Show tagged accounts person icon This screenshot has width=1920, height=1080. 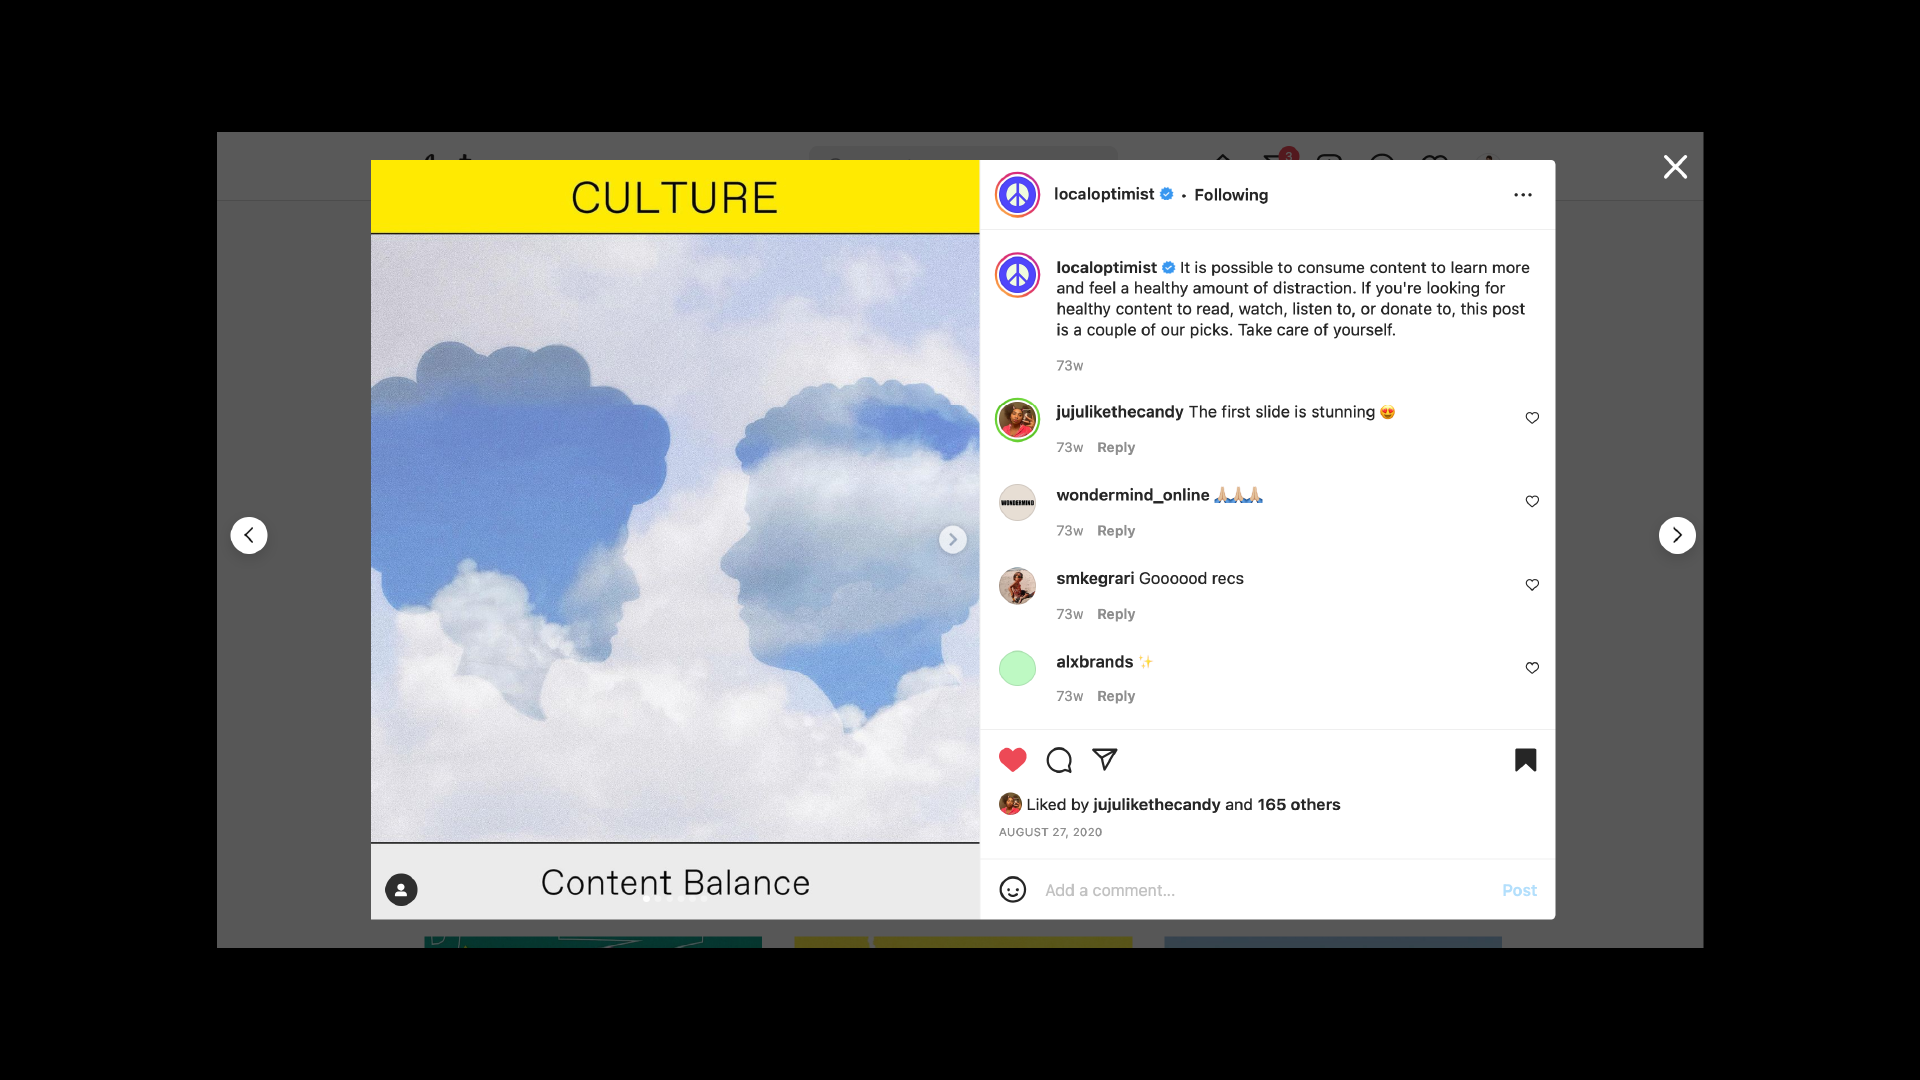401,889
